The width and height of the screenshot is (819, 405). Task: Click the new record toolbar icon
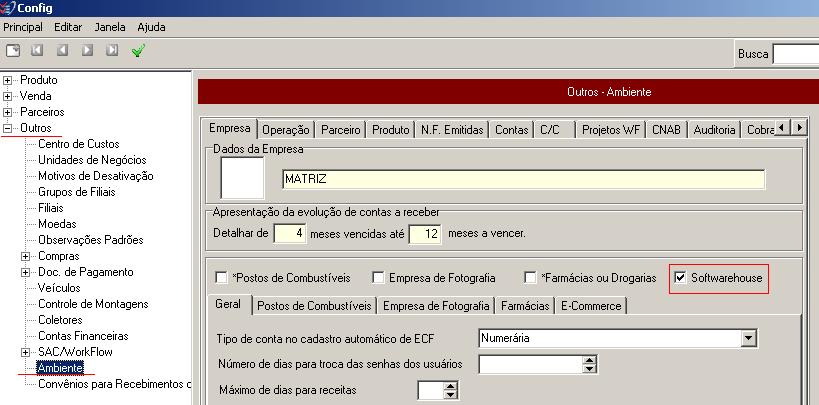click(x=13, y=51)
